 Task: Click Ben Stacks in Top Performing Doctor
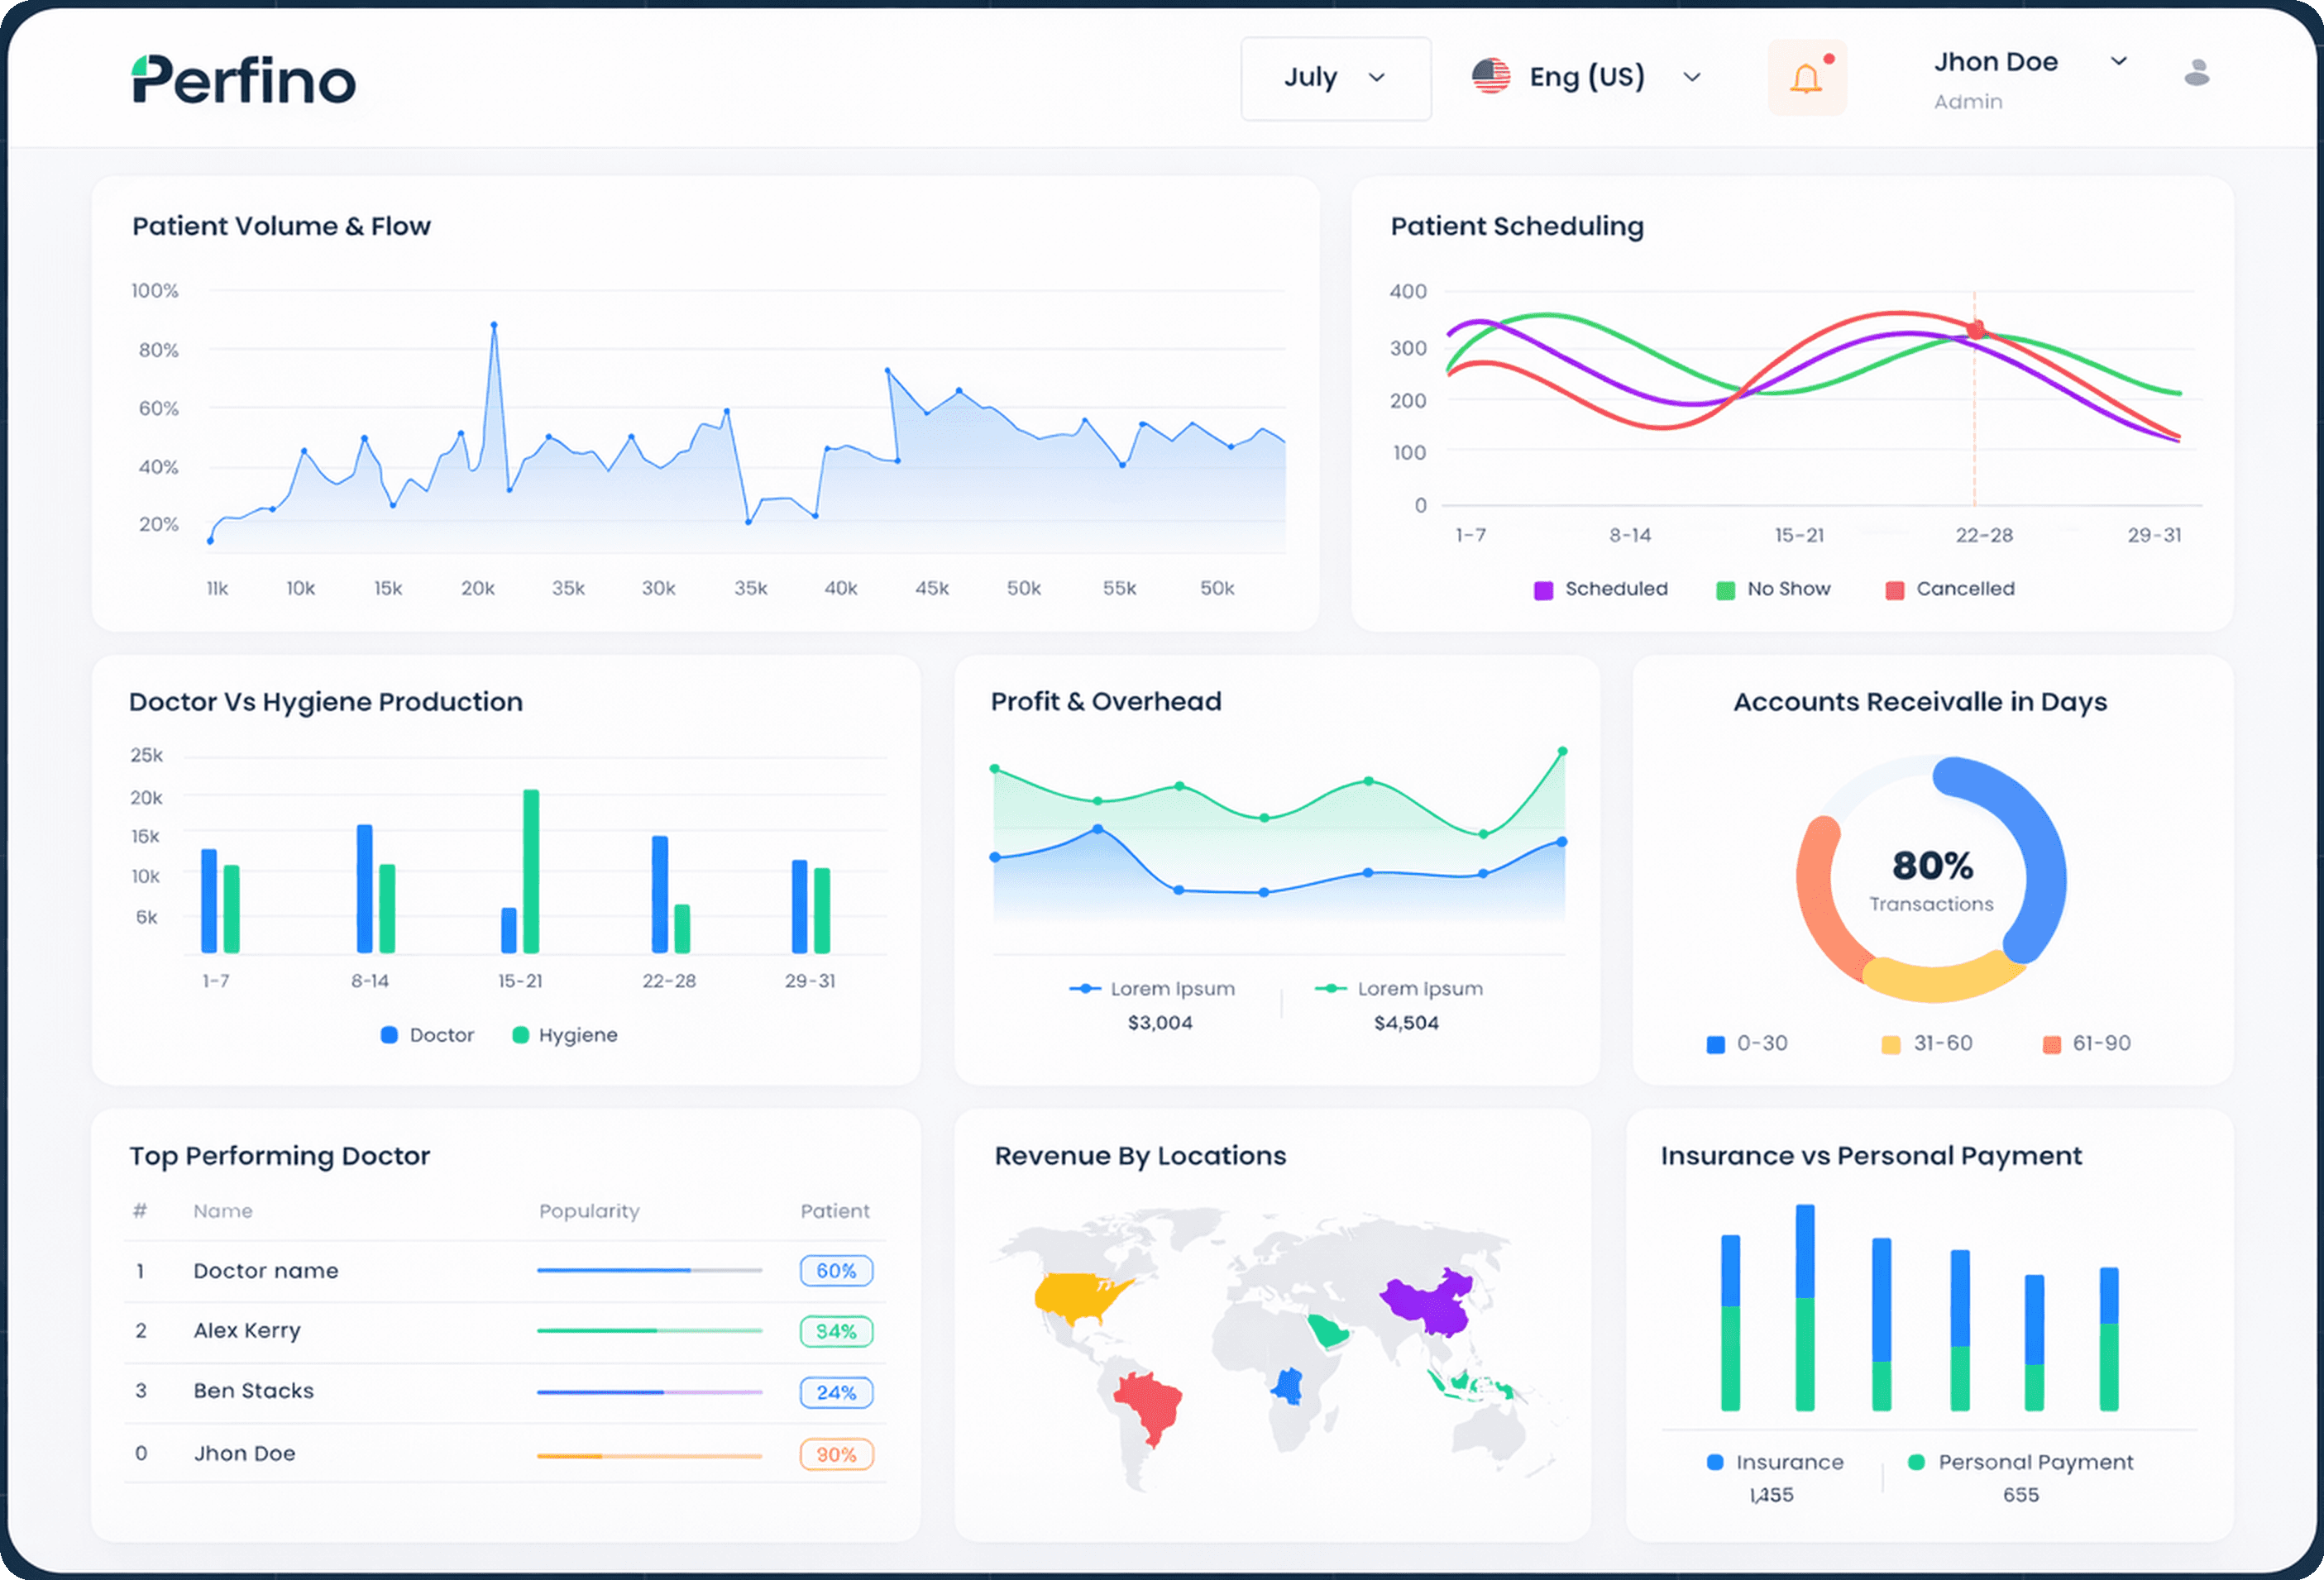coord(253,1390)
